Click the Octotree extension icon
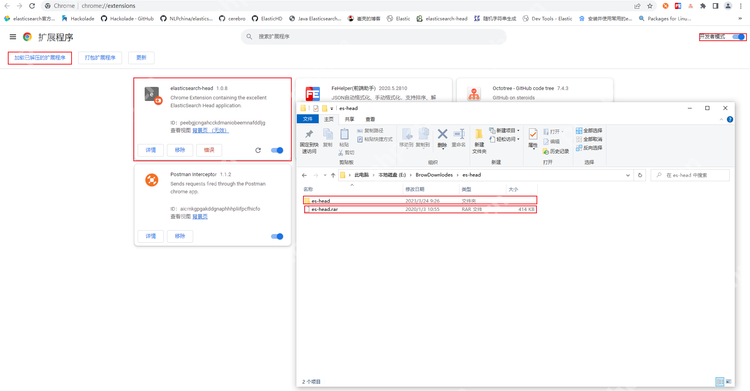The height and width of the screenshot is (391, 750). (x=474, y=93)
